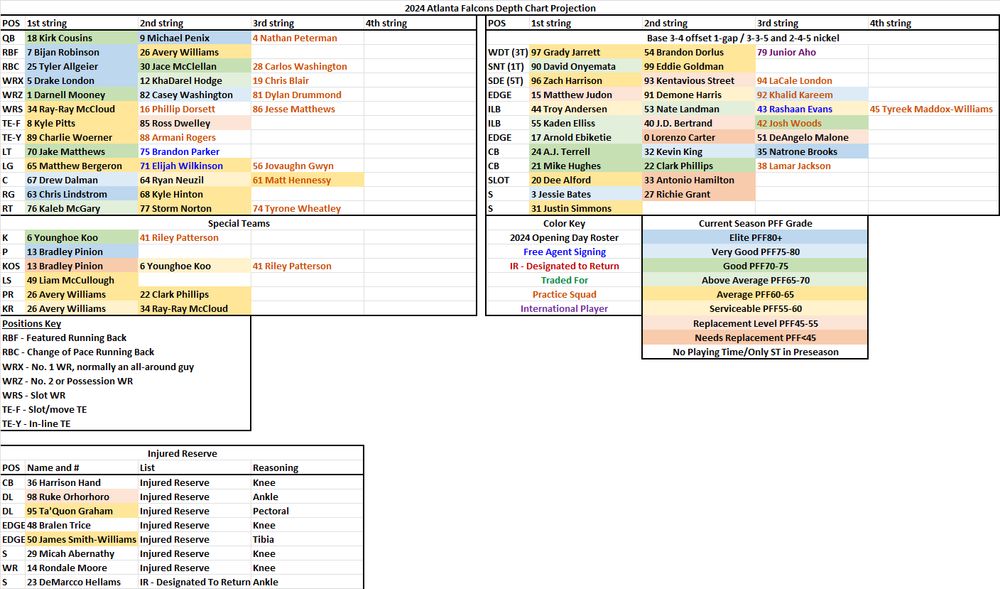
Task: Click 'Current Season PFF Grade' header
Action: [755, 224]
